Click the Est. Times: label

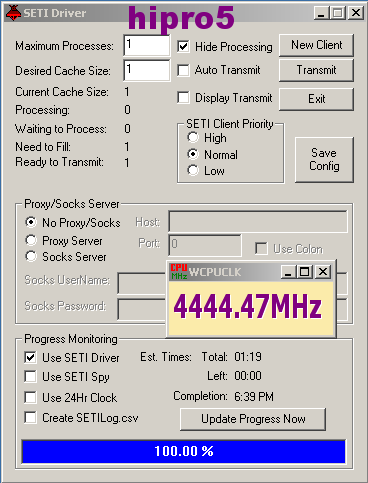coord(166,357)
